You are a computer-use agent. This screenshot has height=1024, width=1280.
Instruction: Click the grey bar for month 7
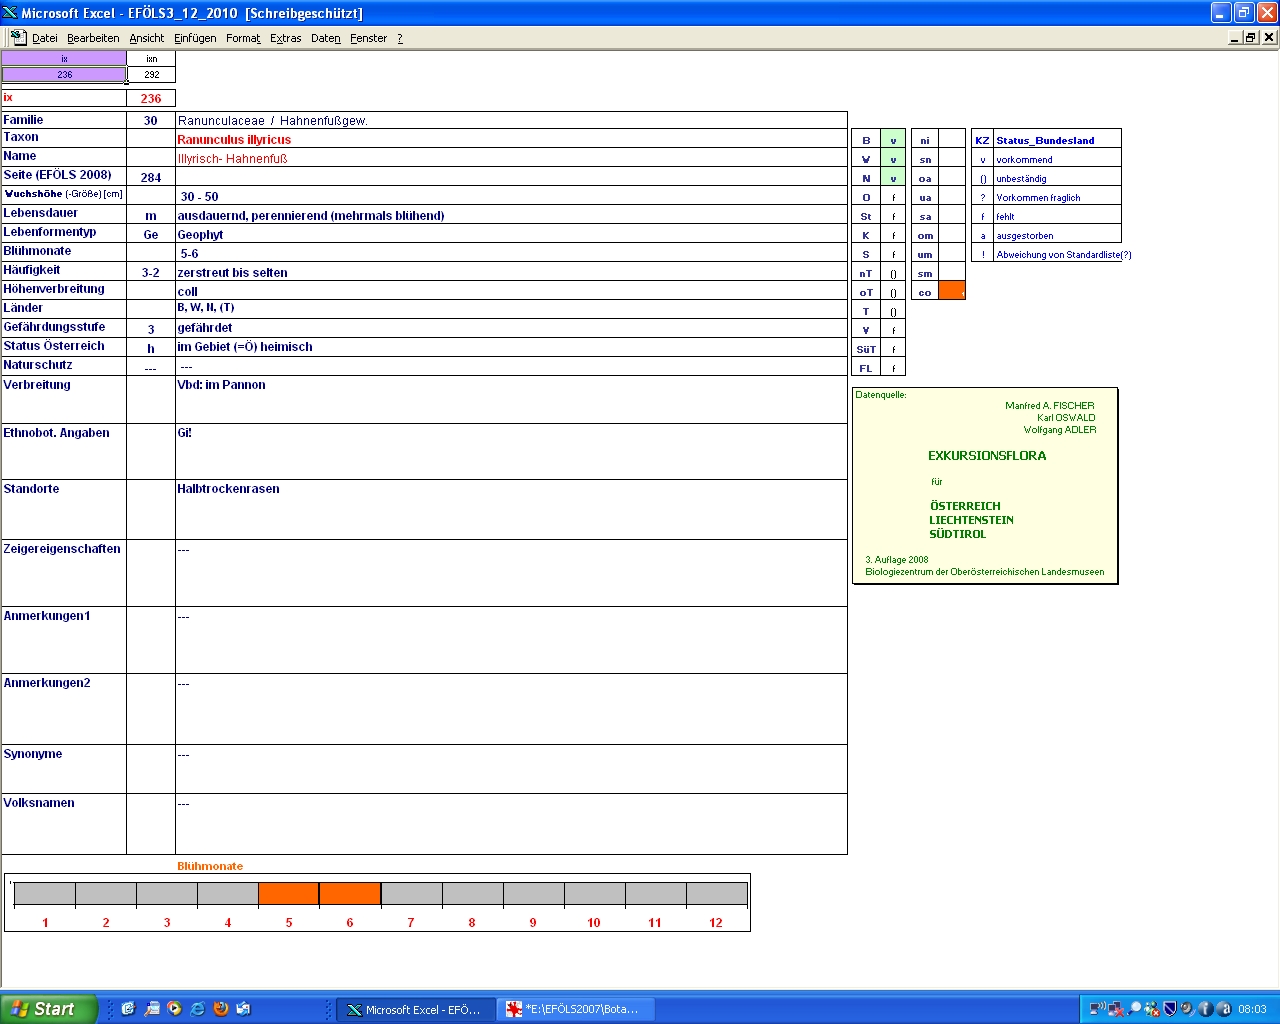point(411,894)
